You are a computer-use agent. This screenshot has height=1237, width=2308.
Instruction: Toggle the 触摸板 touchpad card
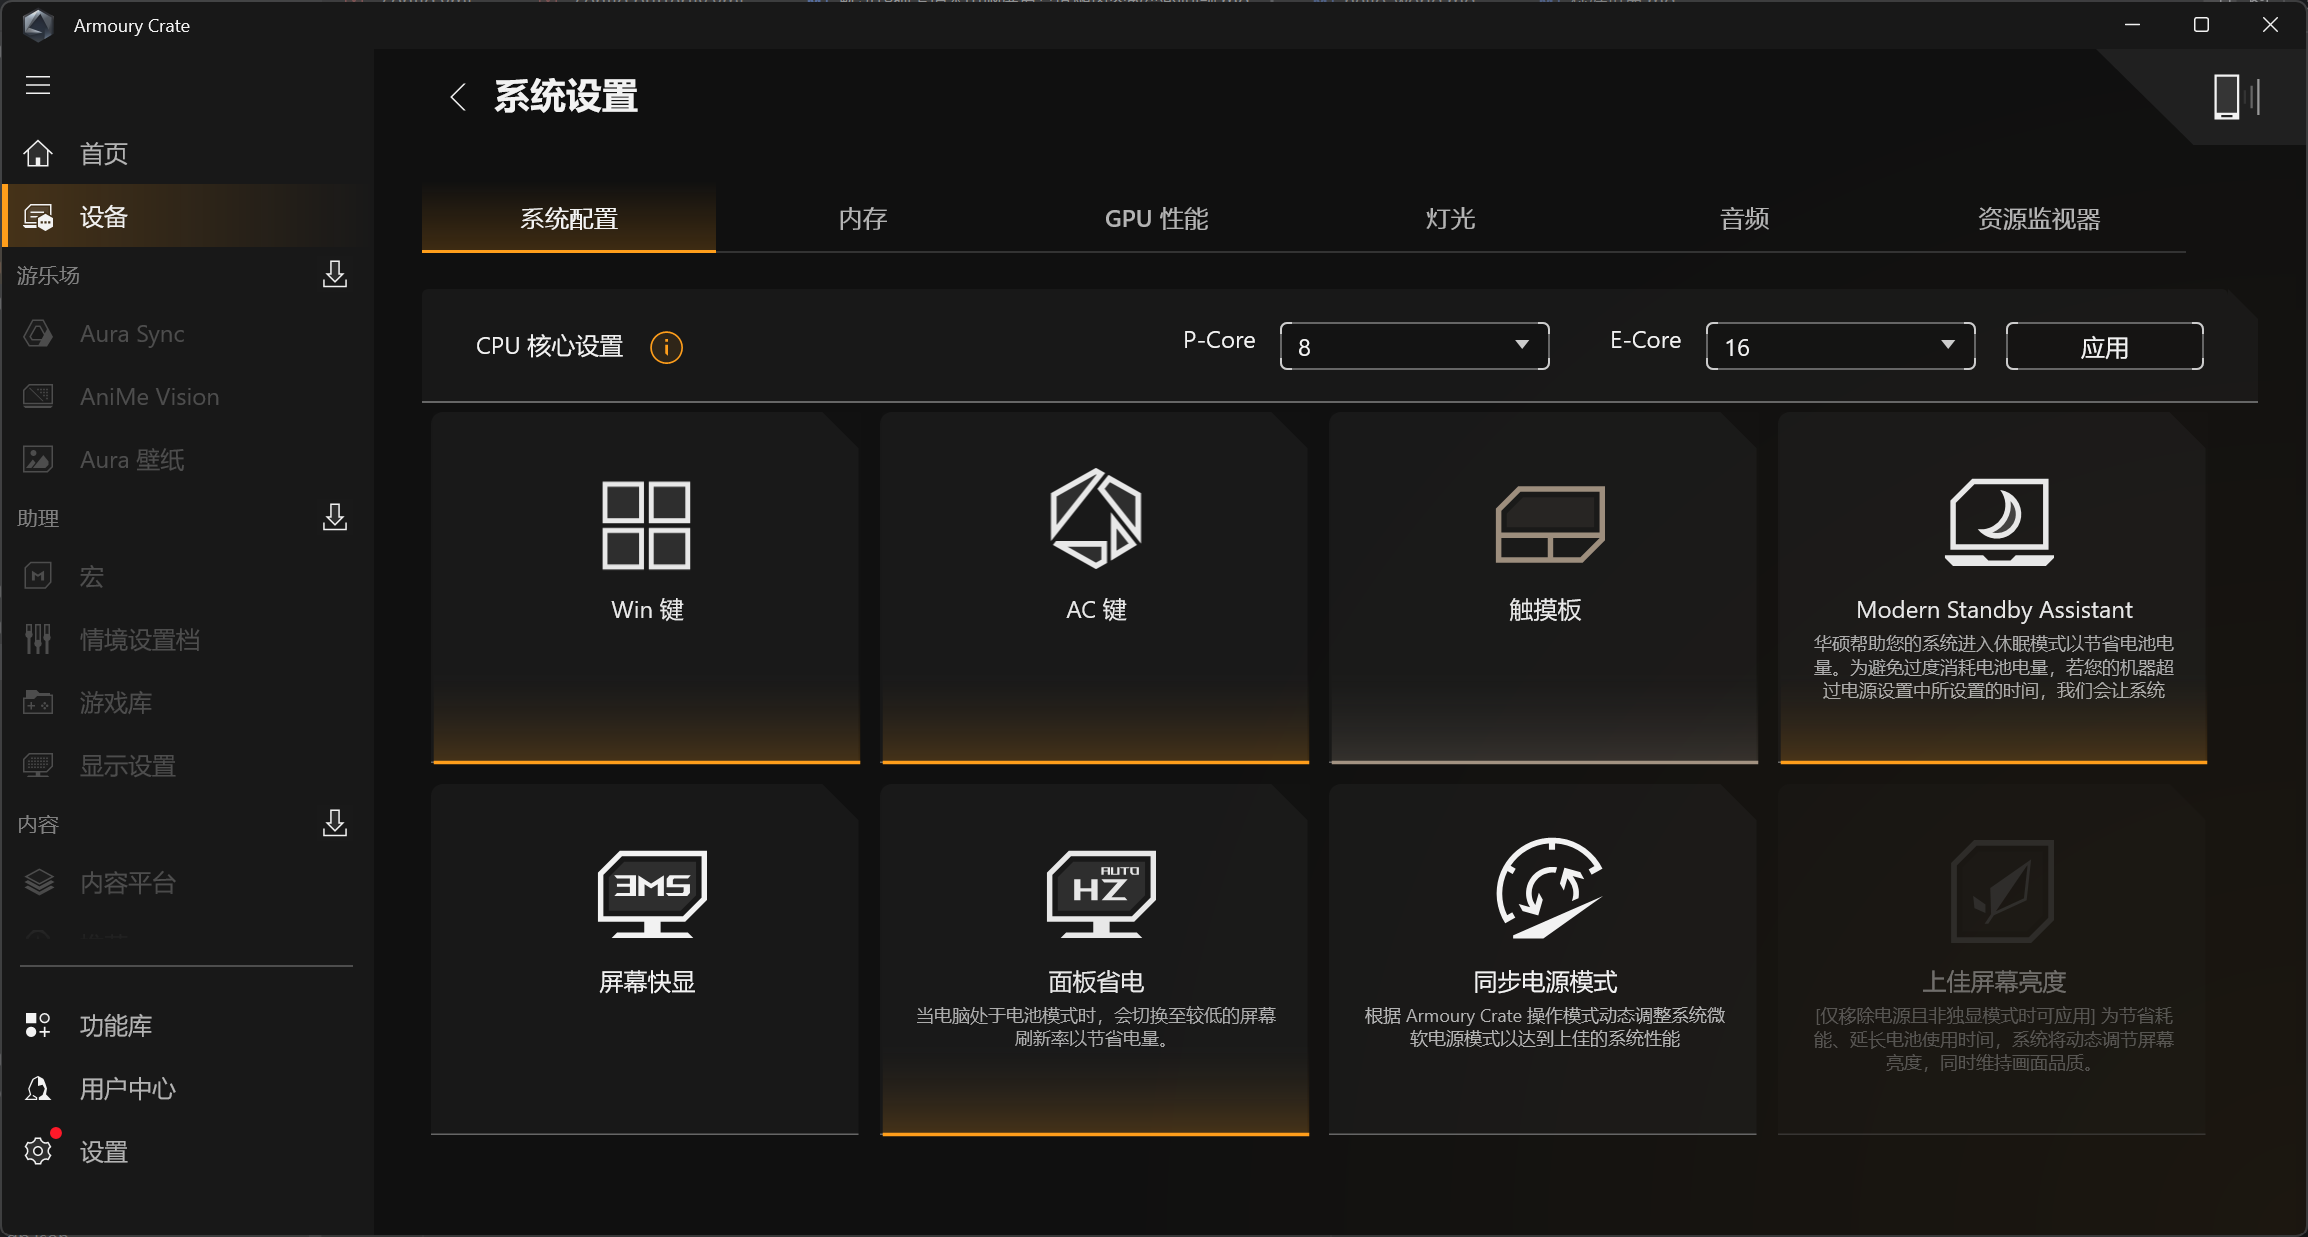(x=1544, y=589)
